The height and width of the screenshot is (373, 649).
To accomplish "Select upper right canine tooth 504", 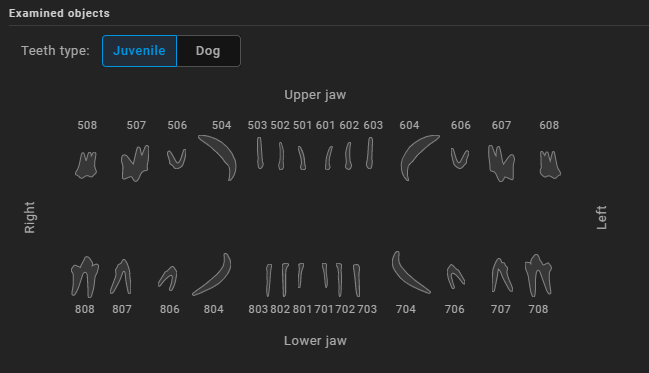I will (x=218, y=157).
